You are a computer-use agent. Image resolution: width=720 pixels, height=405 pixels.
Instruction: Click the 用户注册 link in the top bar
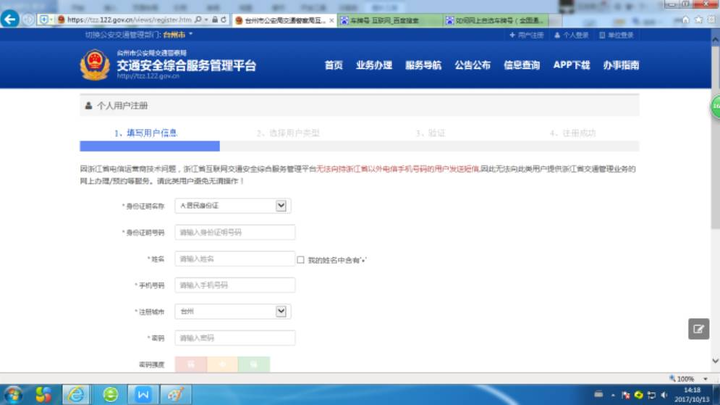(526, 35)
